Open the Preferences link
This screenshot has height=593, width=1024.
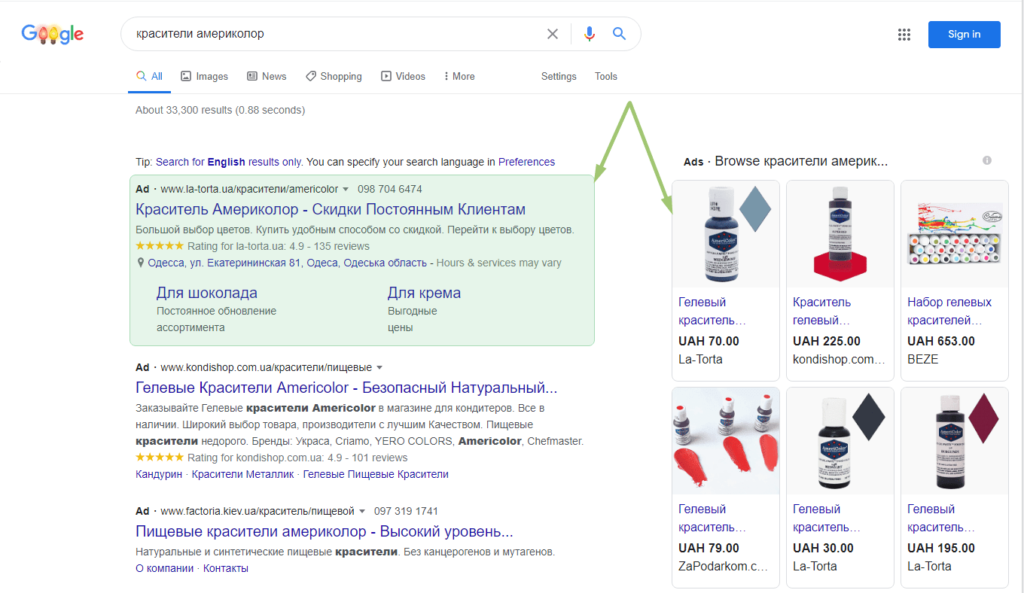526,162
